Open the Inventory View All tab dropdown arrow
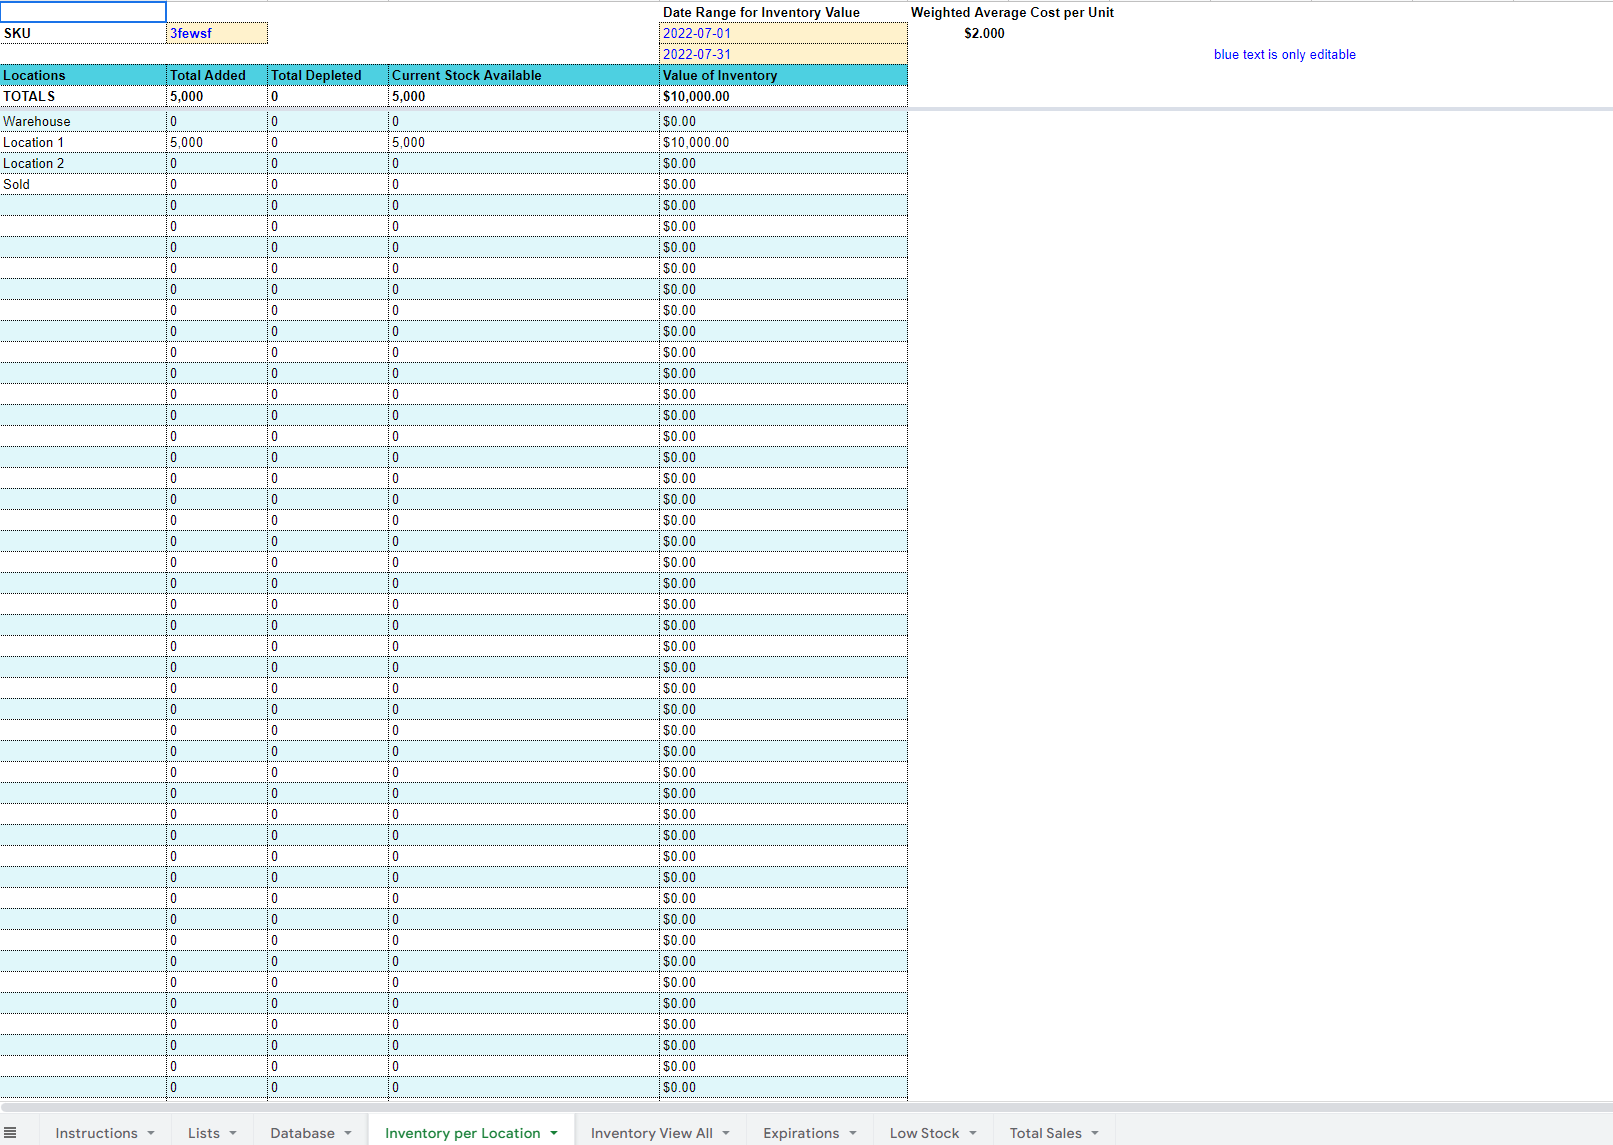This screenshot has width=1613, height=1145. click(726, 1133)
